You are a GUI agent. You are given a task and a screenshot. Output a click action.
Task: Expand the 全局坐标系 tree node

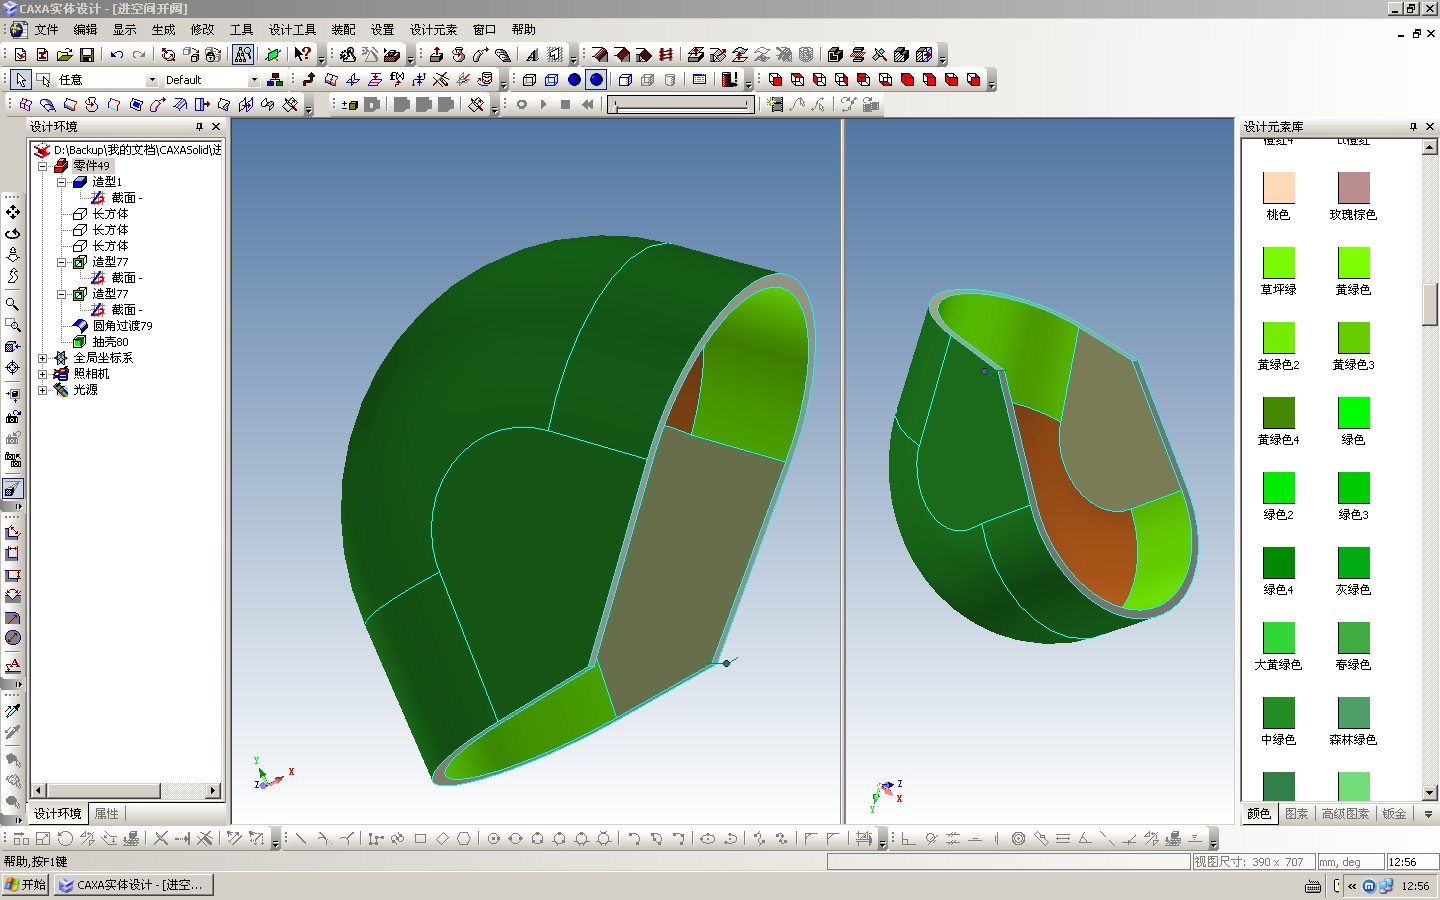click(43, 358)
